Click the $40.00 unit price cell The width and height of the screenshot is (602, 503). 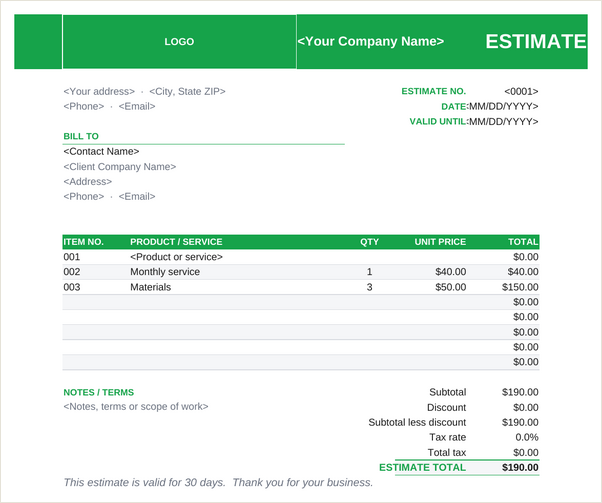pos(451,272)
